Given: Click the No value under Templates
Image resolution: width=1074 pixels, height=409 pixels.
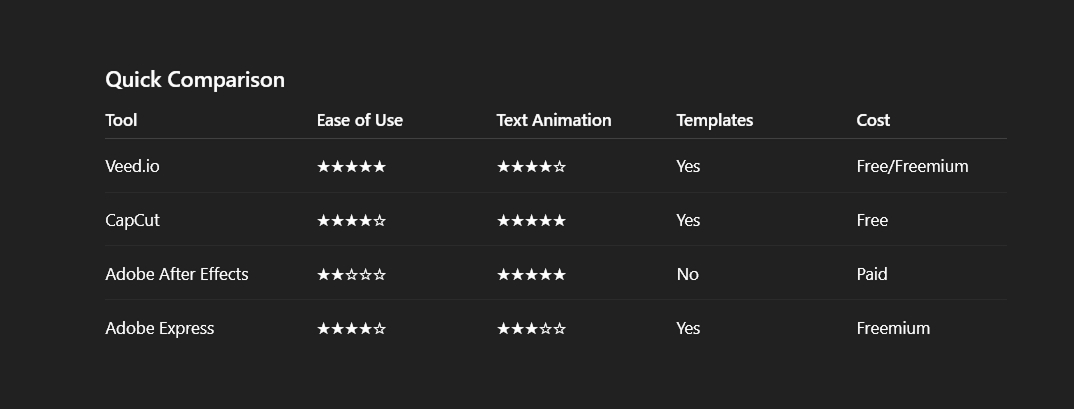Looking at the screenshot, I should (x=687, y=274).
